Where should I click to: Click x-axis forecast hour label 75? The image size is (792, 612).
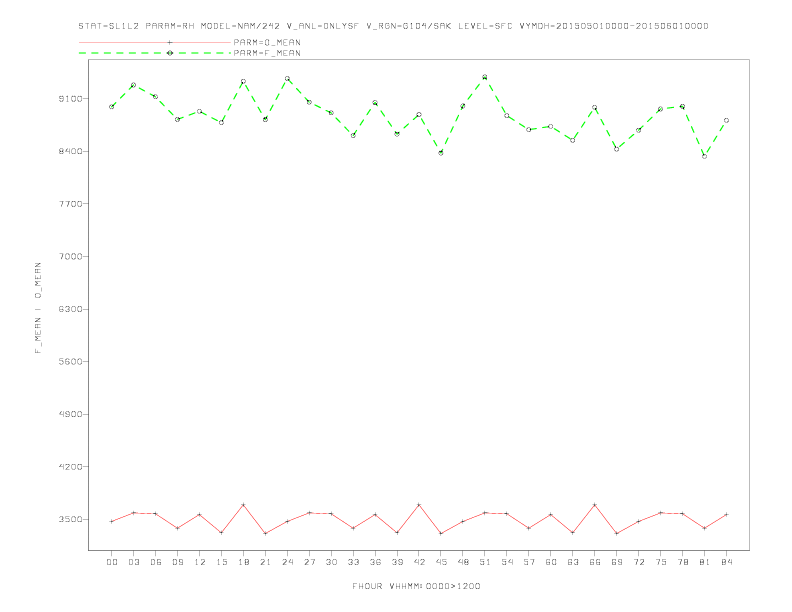coord(661,562)
